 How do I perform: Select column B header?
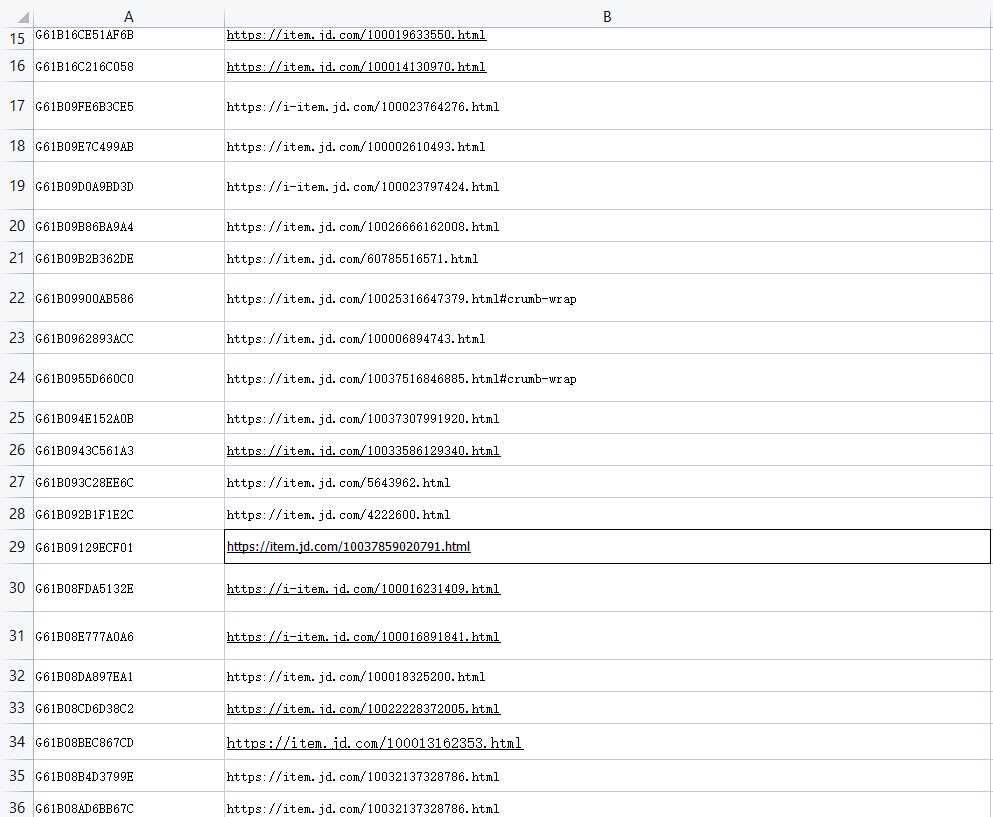(607, 17)
